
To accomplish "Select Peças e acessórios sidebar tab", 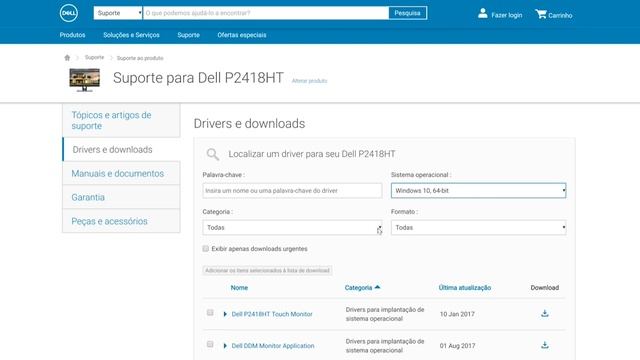I will click(x=121, y=221).
